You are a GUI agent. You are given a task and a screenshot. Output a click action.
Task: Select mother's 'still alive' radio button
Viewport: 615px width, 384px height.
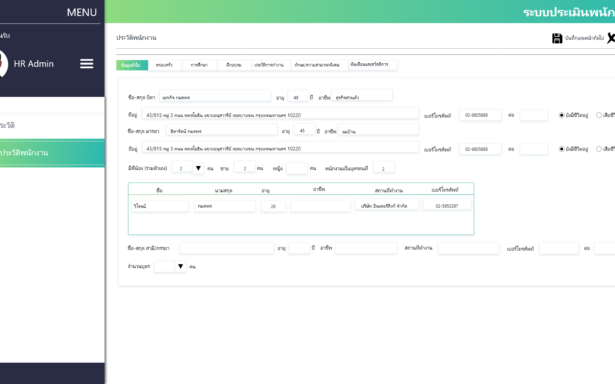tap(561, 149)
